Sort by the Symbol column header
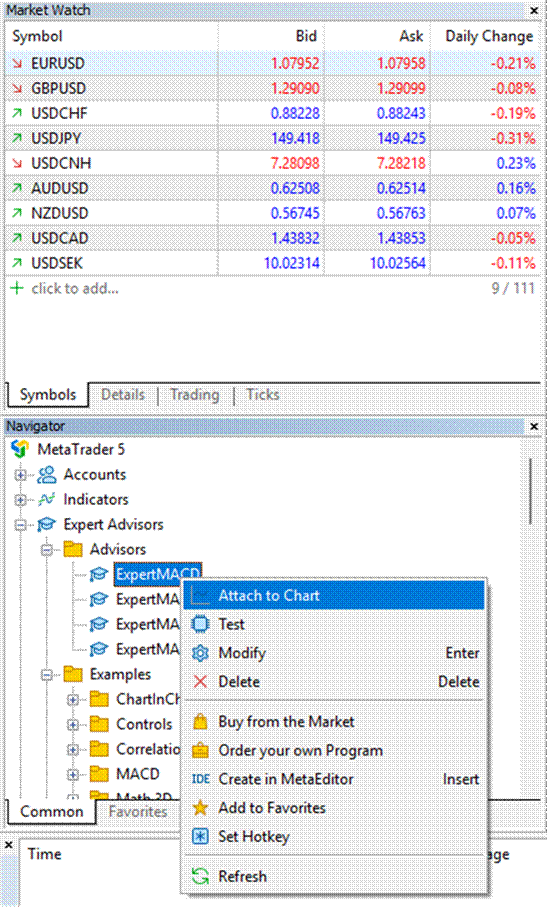 [x=112, y=36]
